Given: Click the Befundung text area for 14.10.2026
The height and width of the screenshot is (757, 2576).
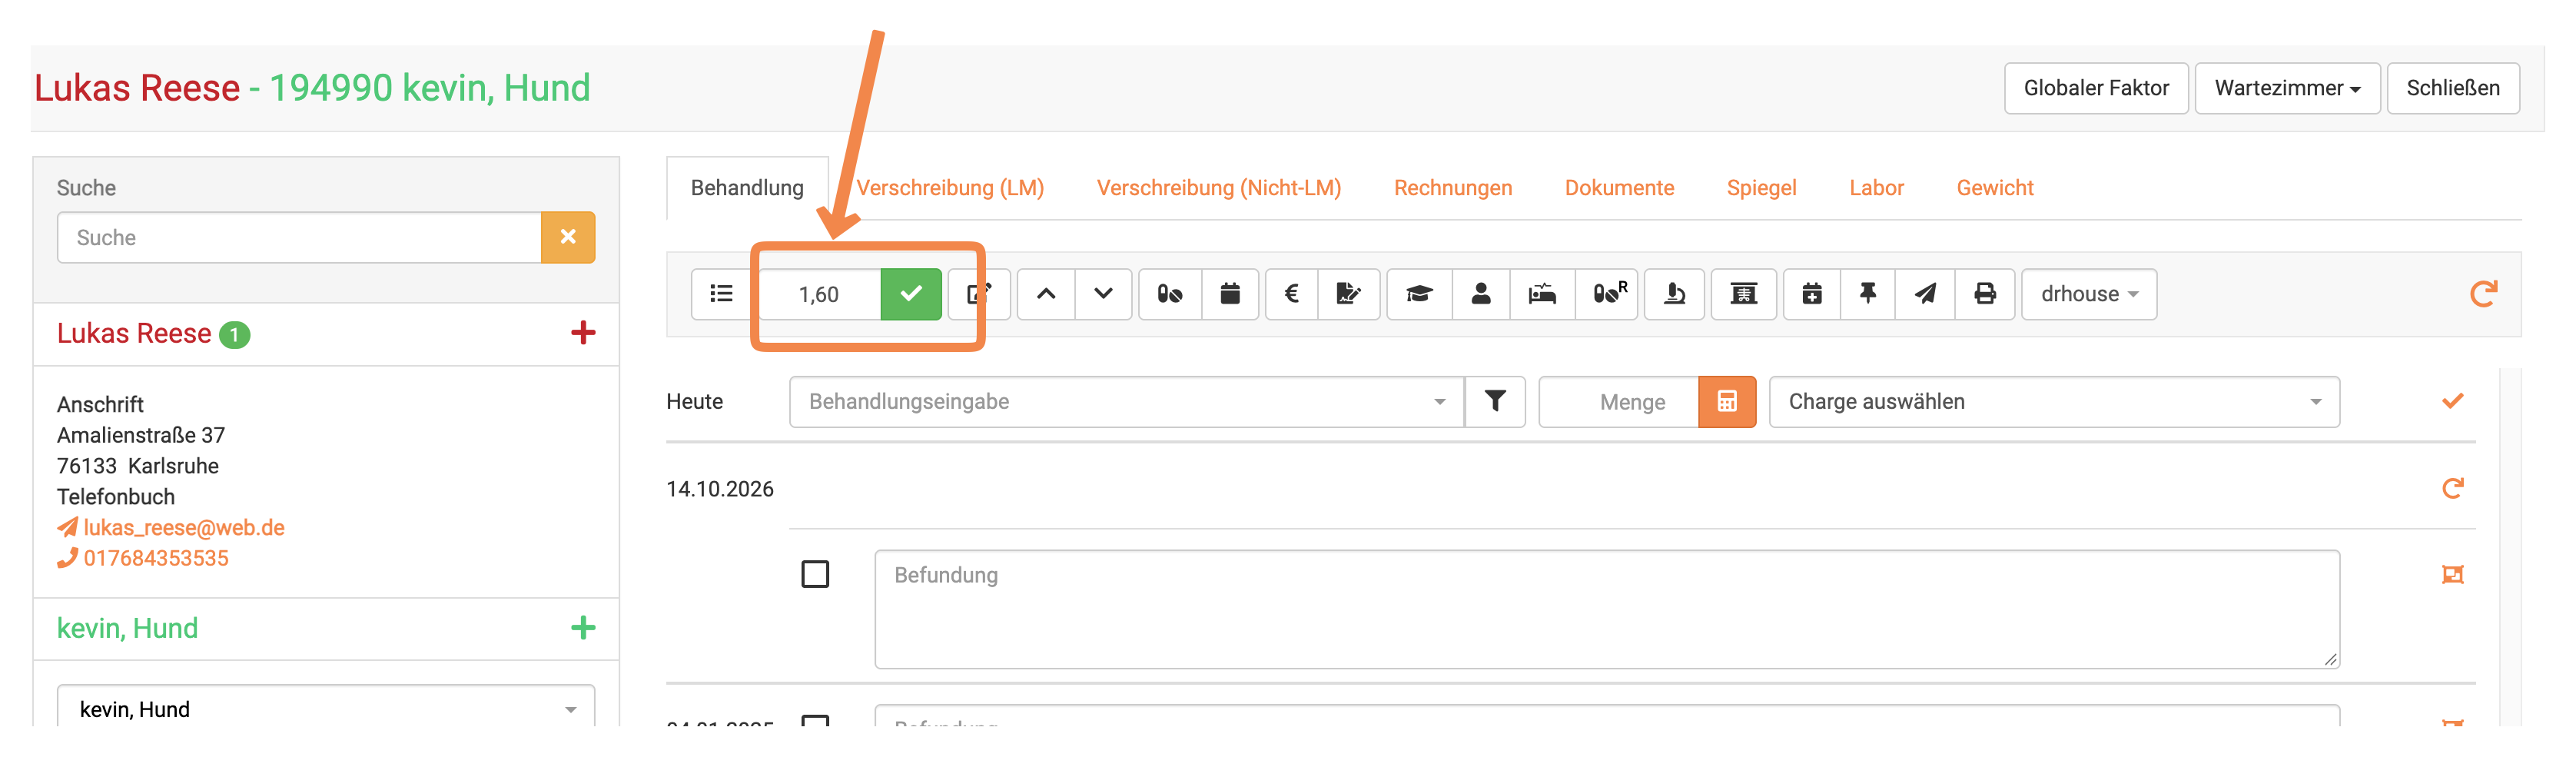Looking at the screenshot, I should [1607, 609].
